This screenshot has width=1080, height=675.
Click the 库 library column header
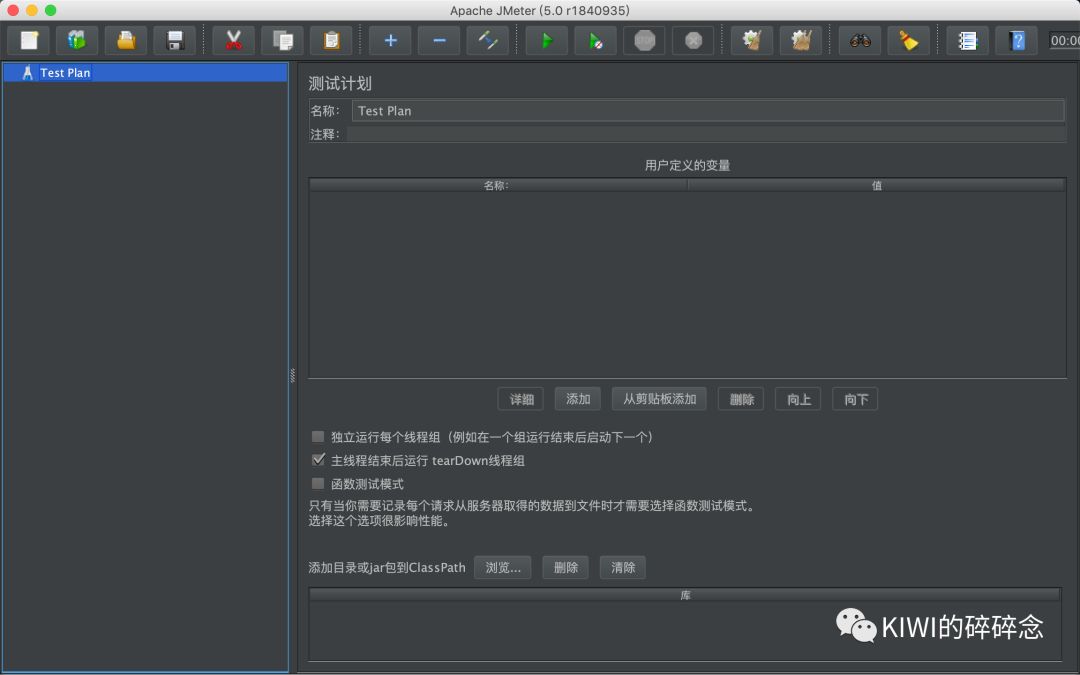point(685,595)
